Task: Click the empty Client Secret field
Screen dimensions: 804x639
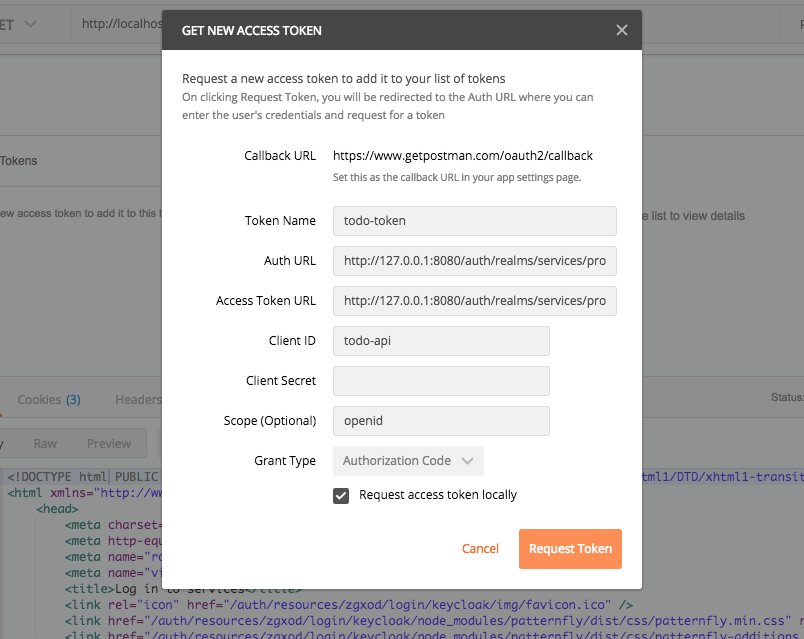Action: tap(440, 381)
